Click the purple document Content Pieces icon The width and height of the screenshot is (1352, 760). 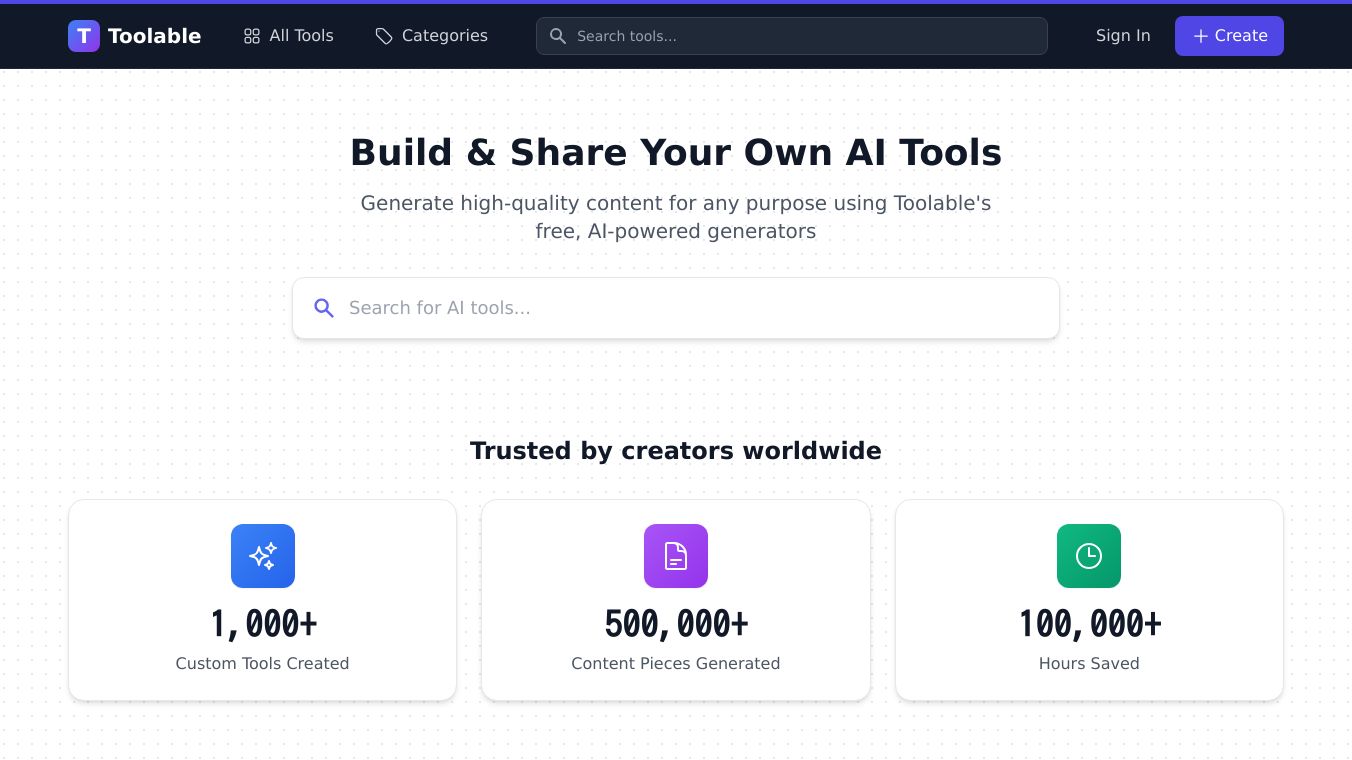pyautogui.click(x=676, y=556)
